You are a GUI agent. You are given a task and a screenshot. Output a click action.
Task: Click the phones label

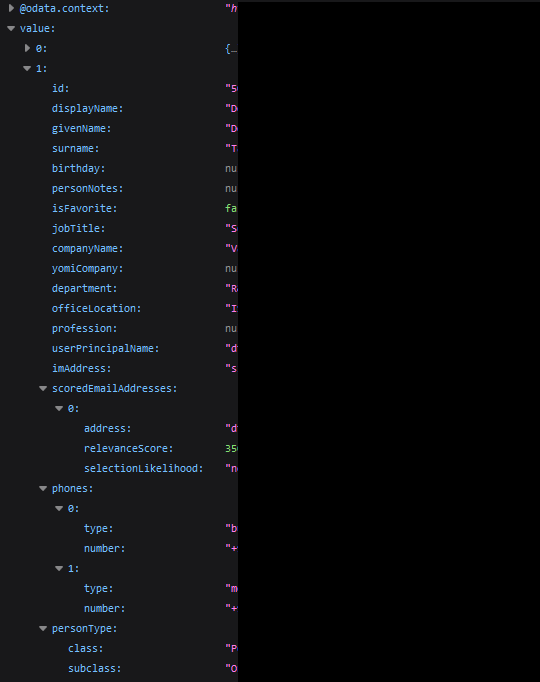(x=73, y=488)
